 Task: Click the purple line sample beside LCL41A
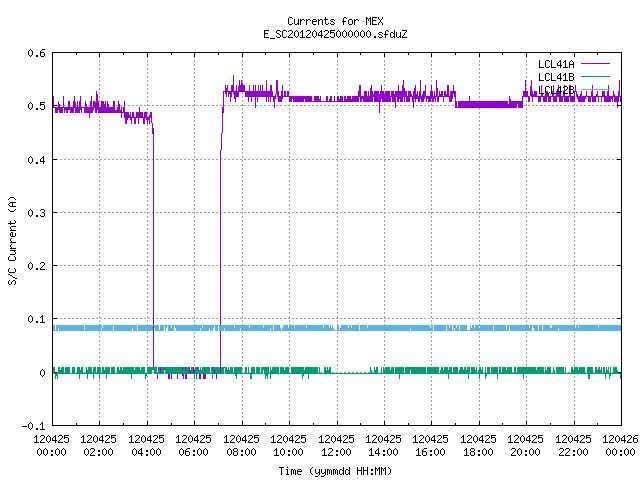pyautogui.click(x=595, y=64)
